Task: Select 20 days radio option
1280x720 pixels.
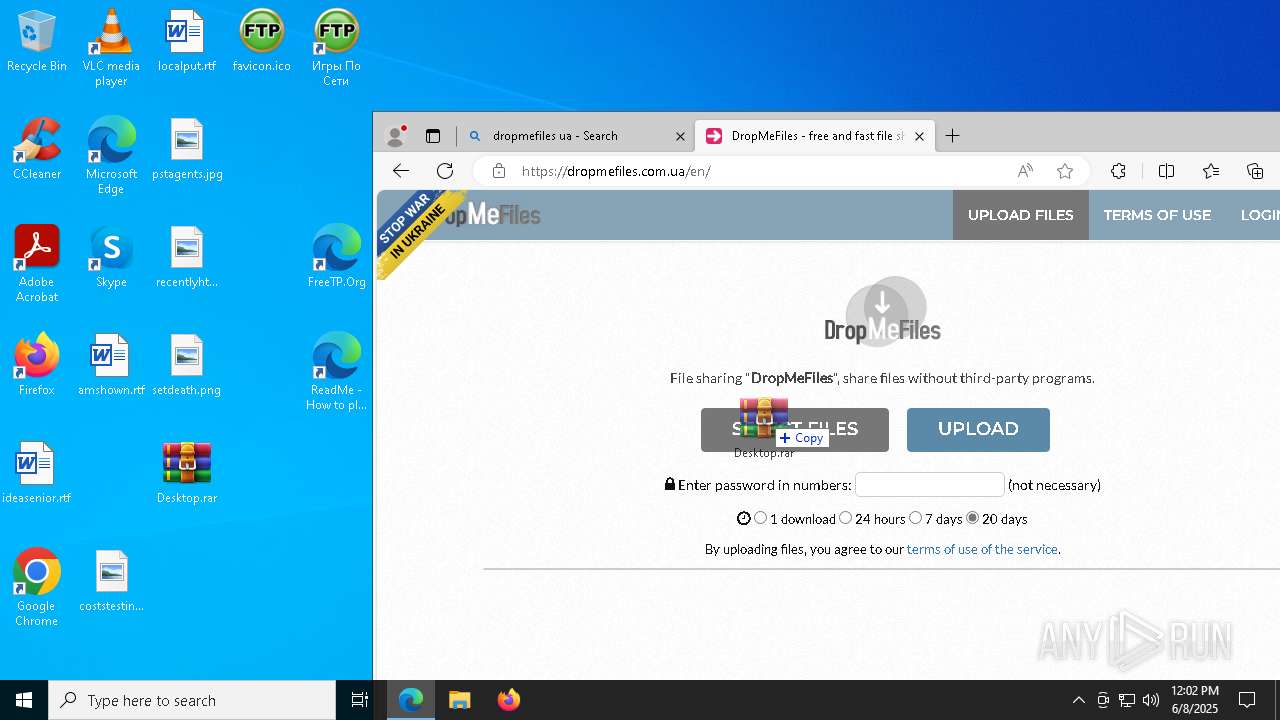Action: 973,518
